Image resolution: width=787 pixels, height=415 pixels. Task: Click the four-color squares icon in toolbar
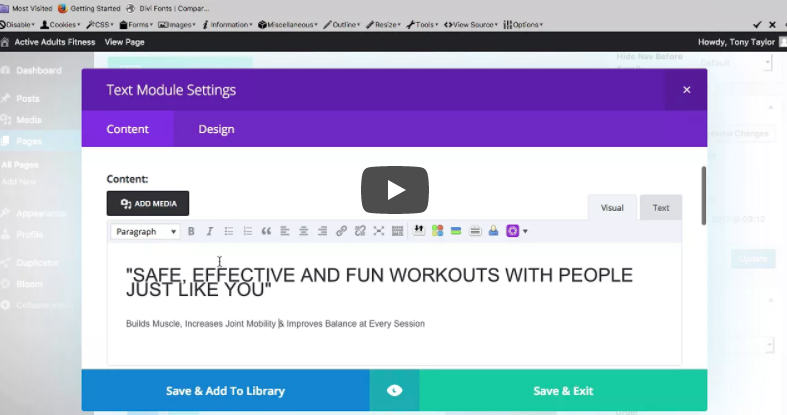[x=438, y=231]
